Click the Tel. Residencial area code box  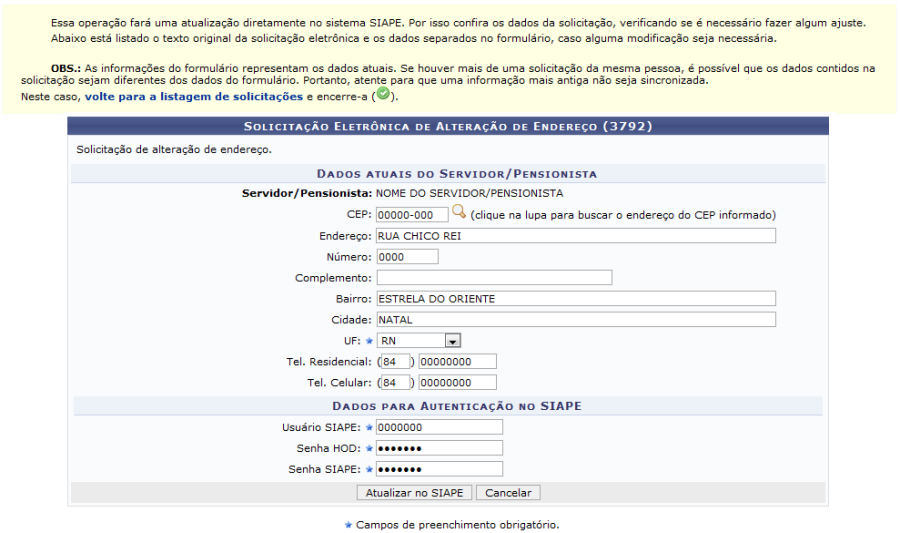coord(396,361)
